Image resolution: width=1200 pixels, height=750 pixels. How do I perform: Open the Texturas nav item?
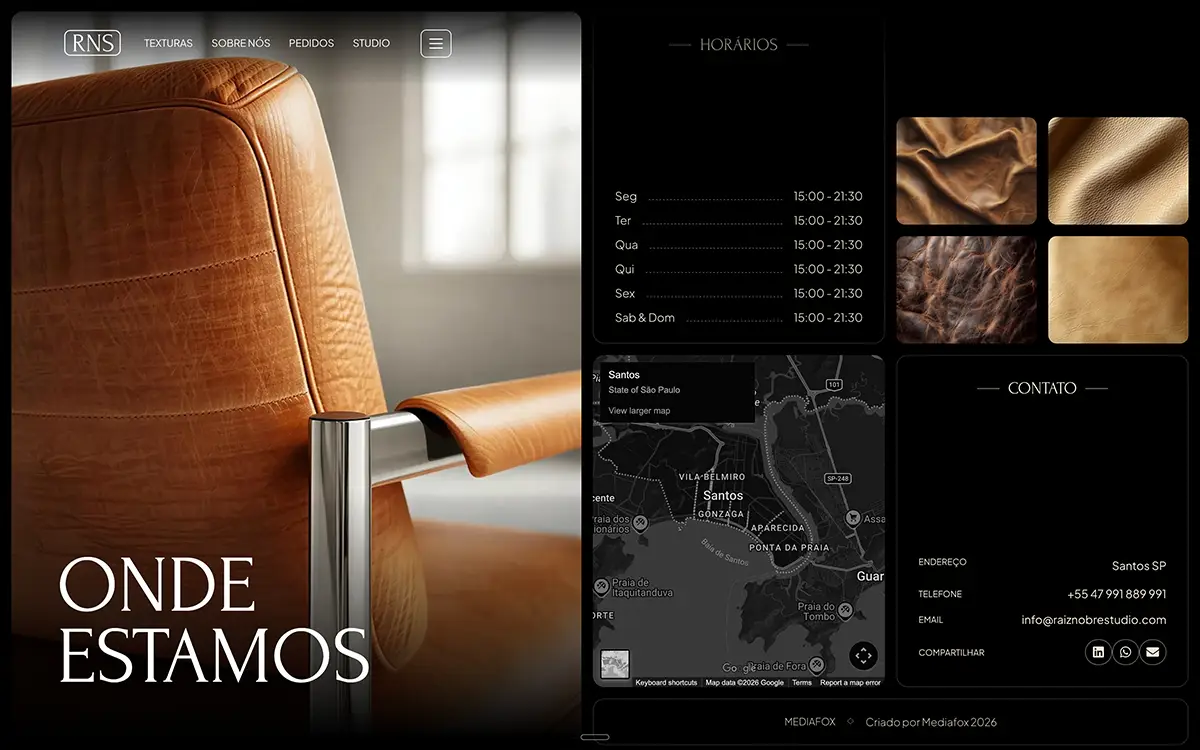168,44
